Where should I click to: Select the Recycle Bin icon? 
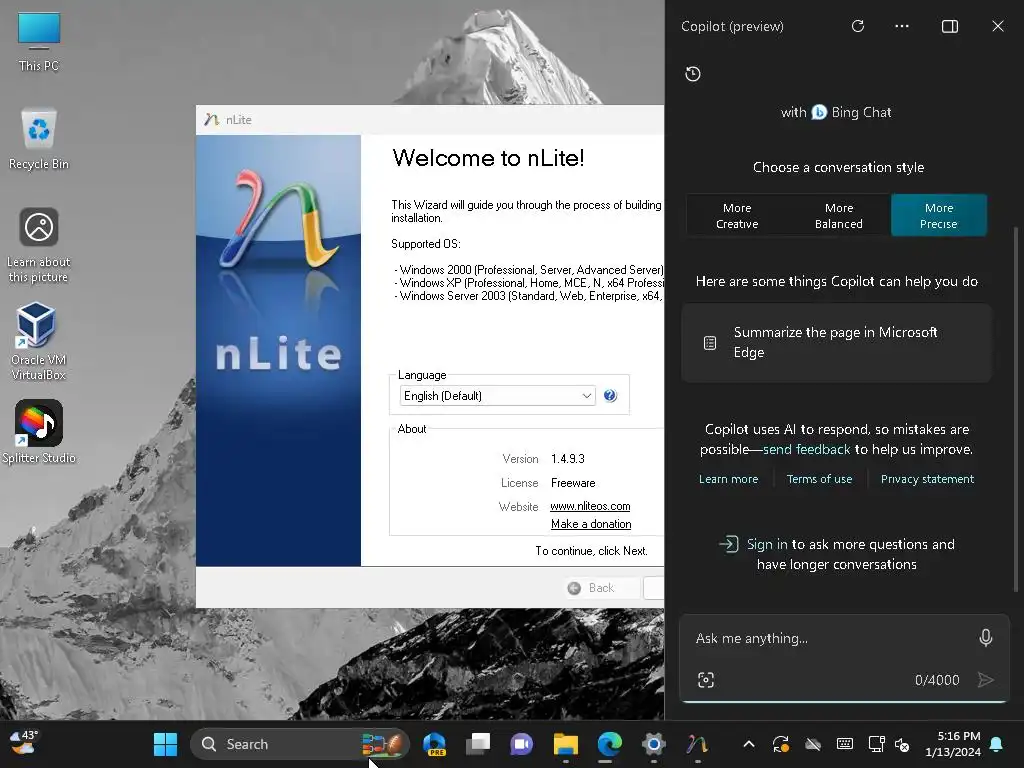[x=39, y=139]
